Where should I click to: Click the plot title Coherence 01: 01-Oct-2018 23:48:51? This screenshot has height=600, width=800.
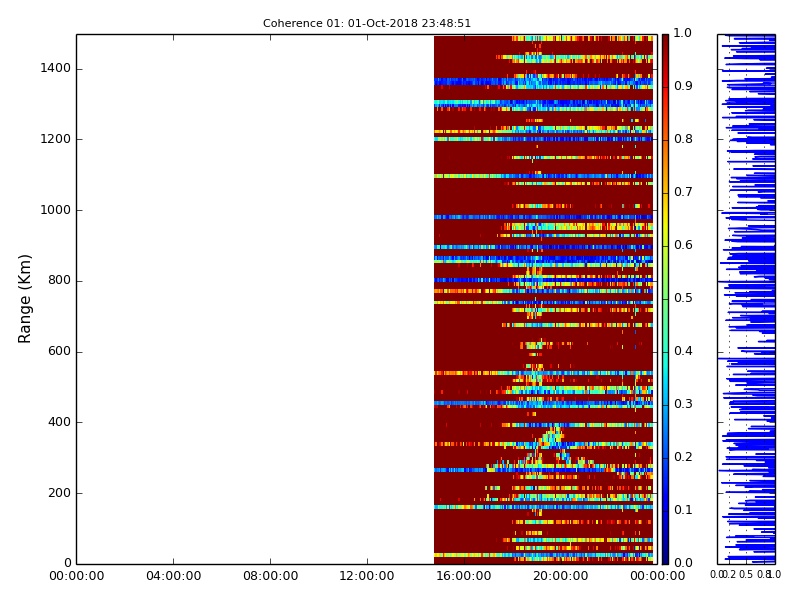[367, 23]
